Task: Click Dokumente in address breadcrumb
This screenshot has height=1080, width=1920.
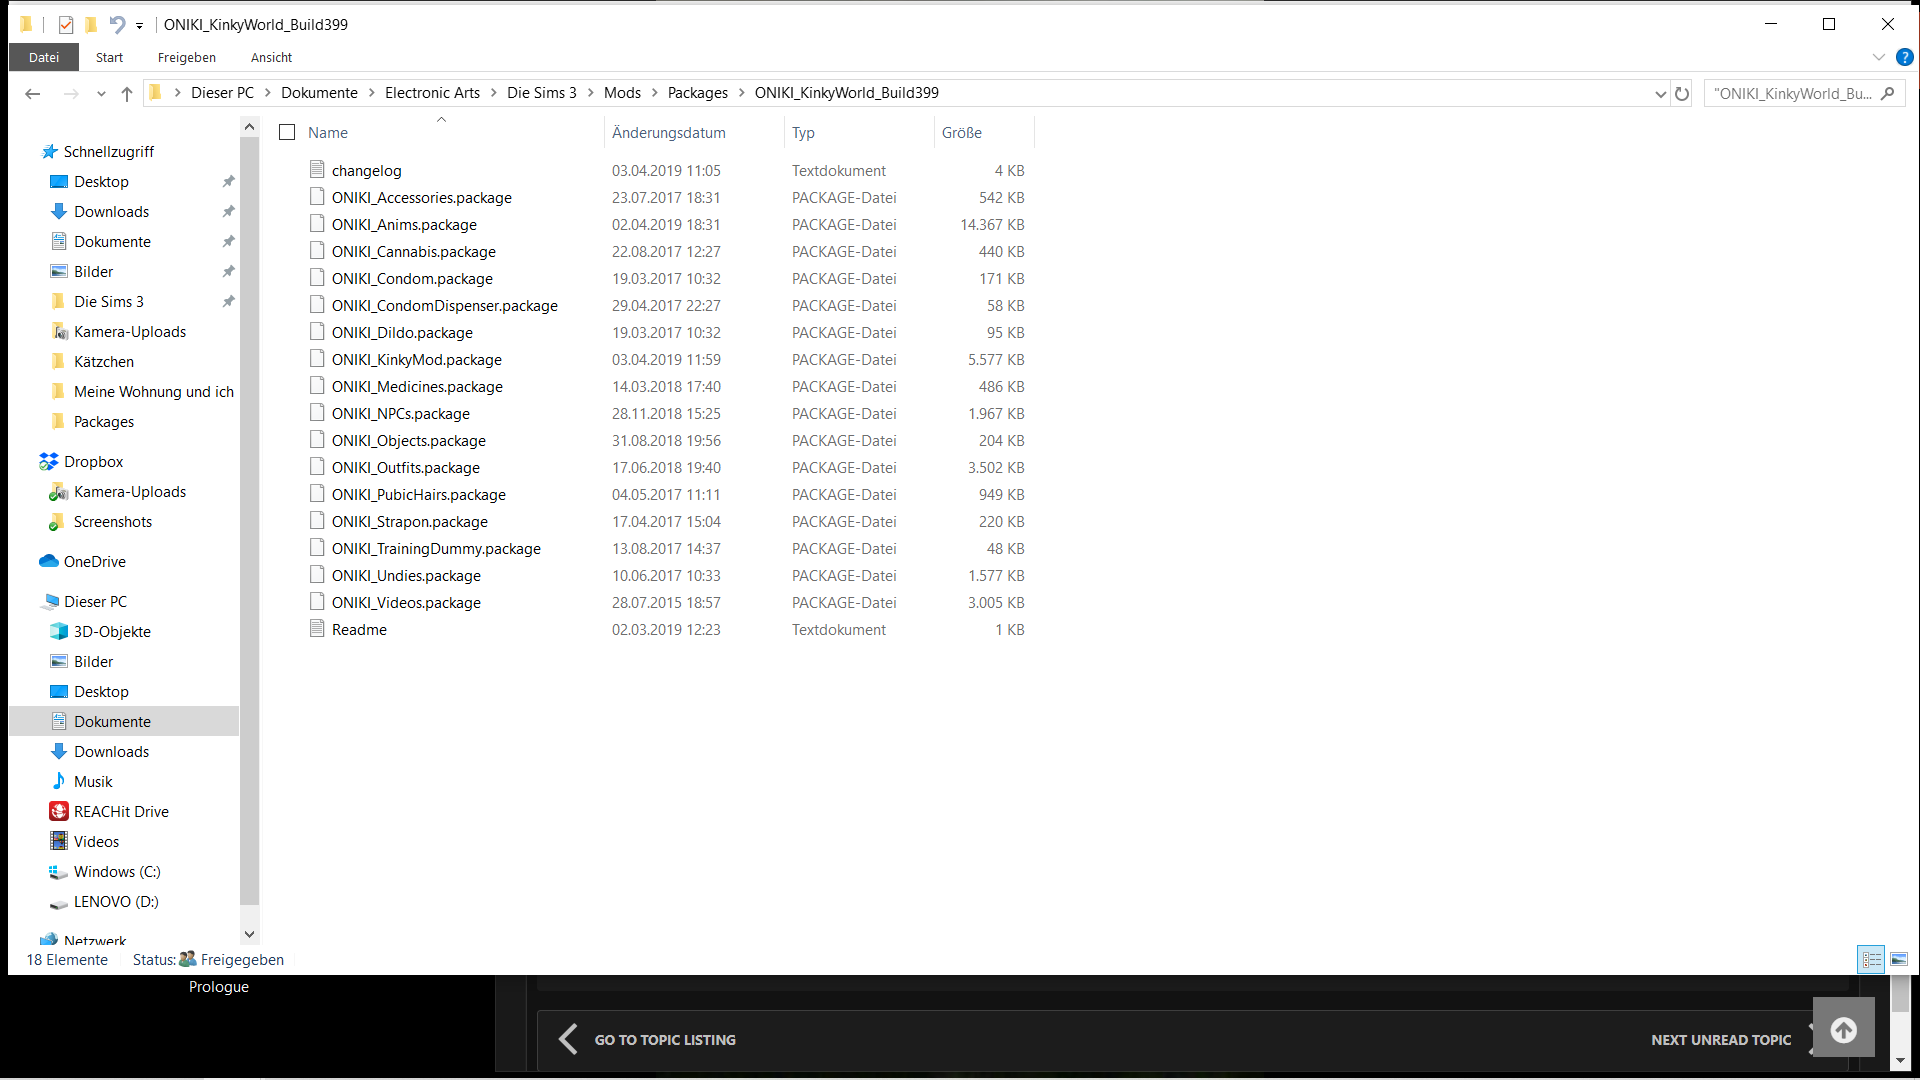Action: pyautogui.click(x=319, y=93)
